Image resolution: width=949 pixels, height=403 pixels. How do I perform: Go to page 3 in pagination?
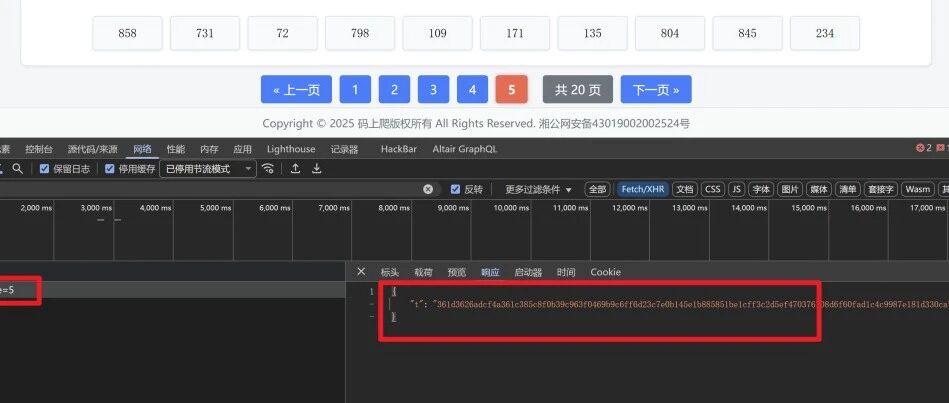(433, 90)
